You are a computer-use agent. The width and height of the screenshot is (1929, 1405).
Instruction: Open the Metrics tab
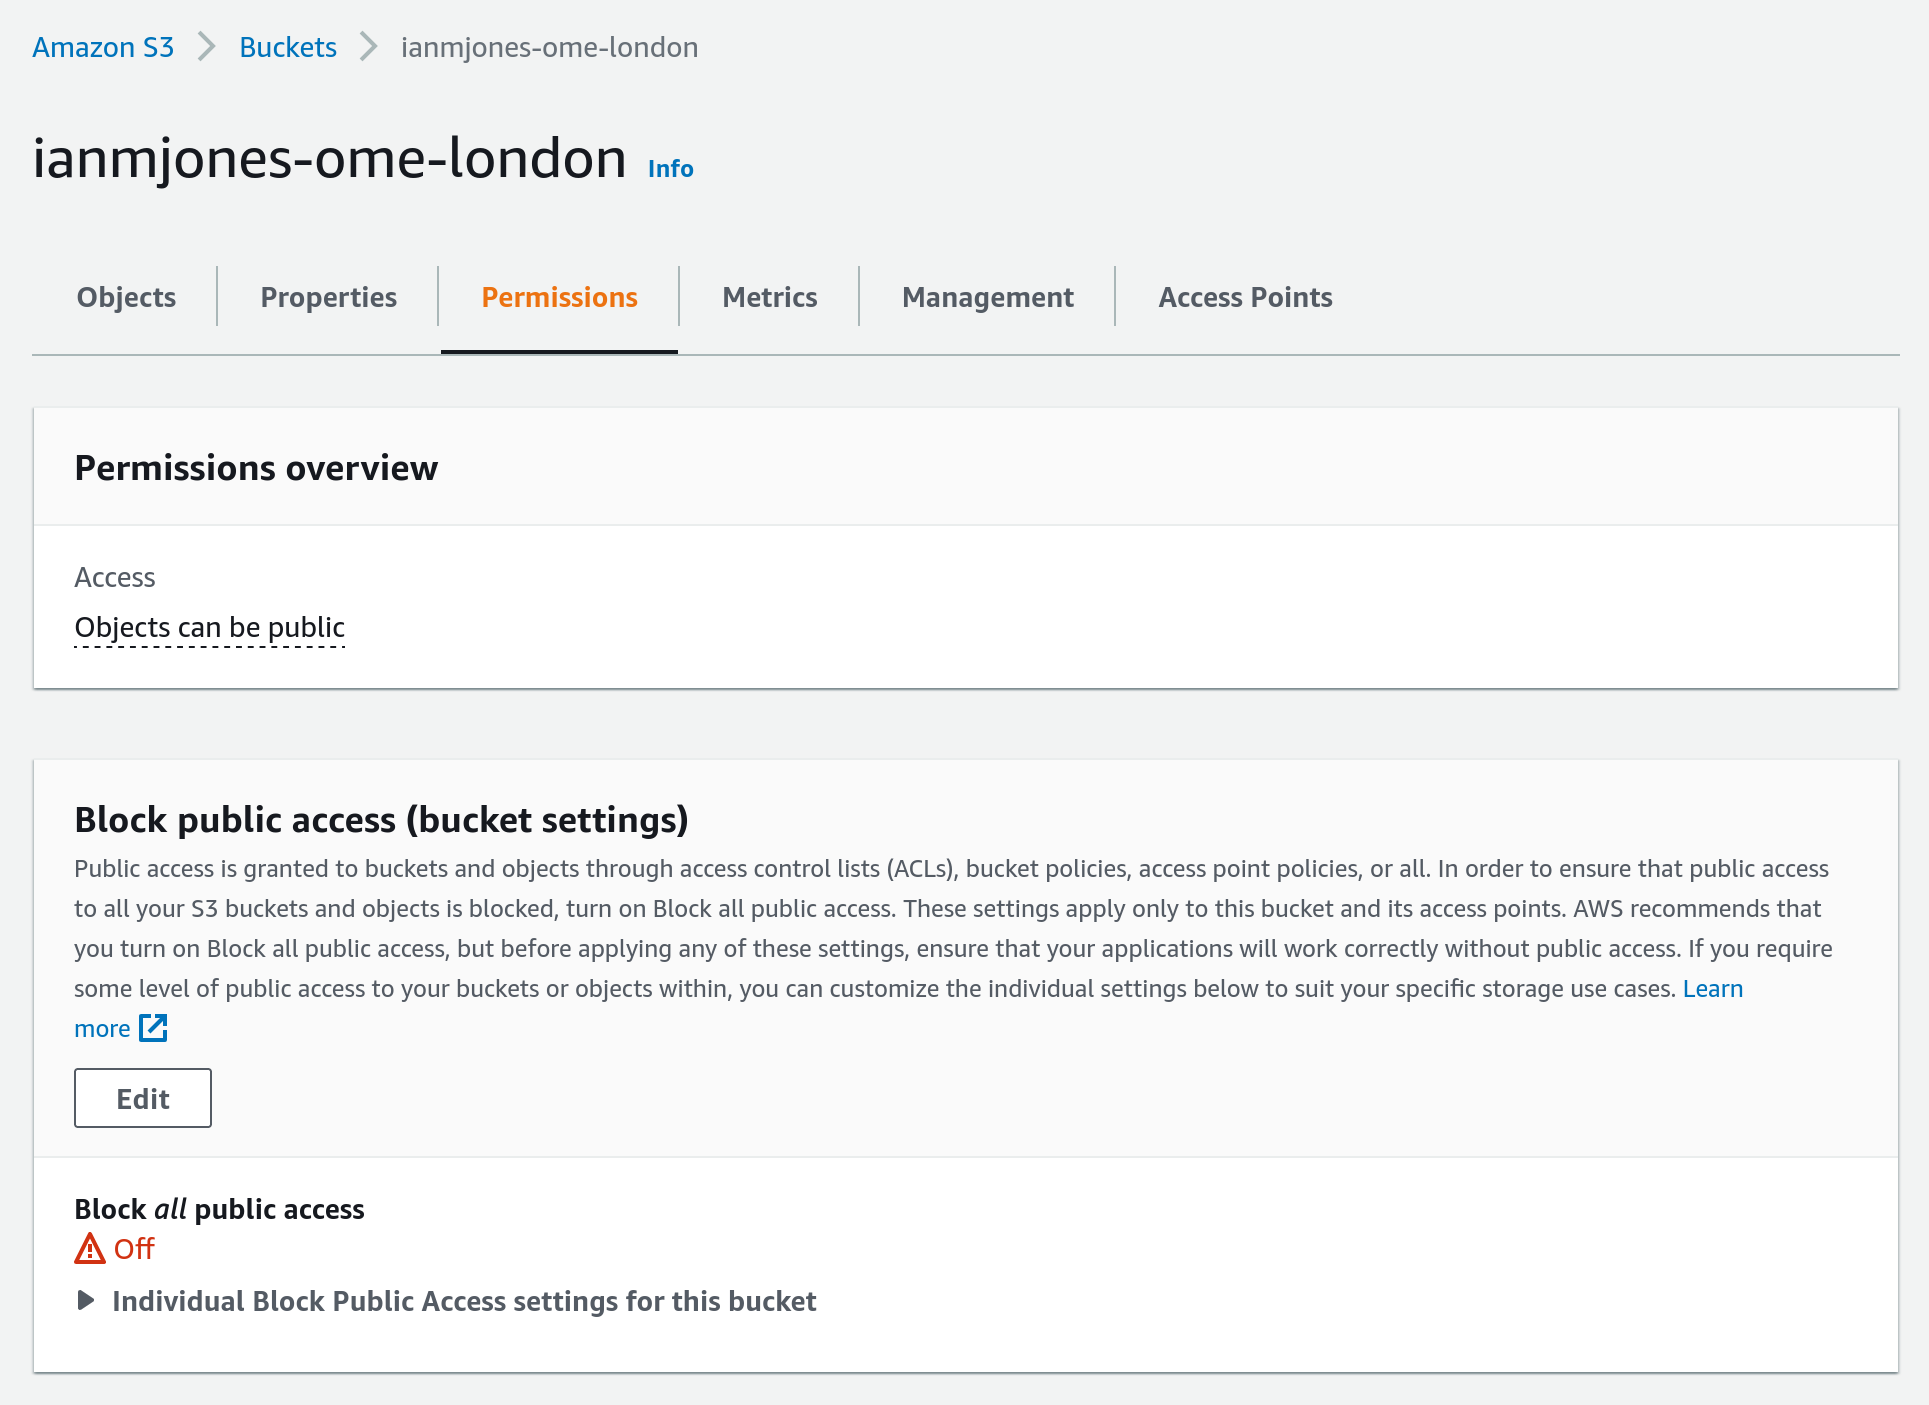coord(769,297)
